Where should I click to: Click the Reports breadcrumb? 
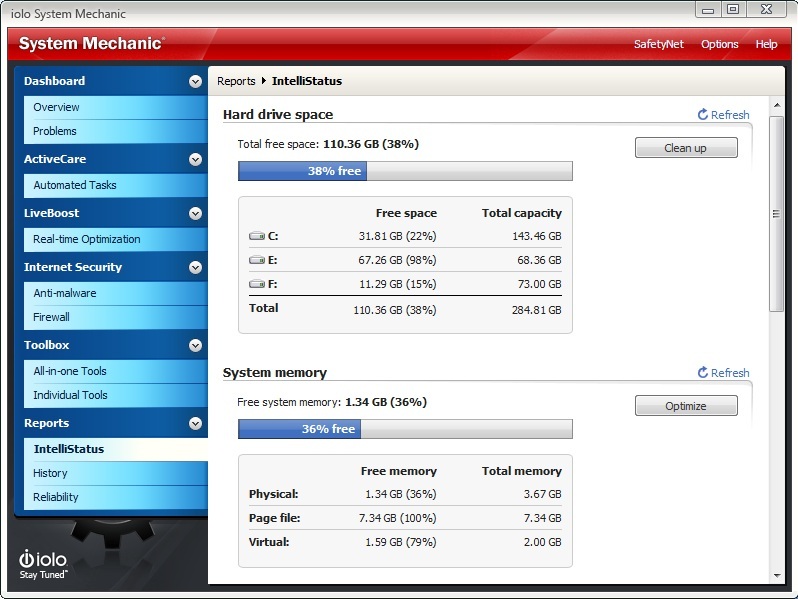236,81
